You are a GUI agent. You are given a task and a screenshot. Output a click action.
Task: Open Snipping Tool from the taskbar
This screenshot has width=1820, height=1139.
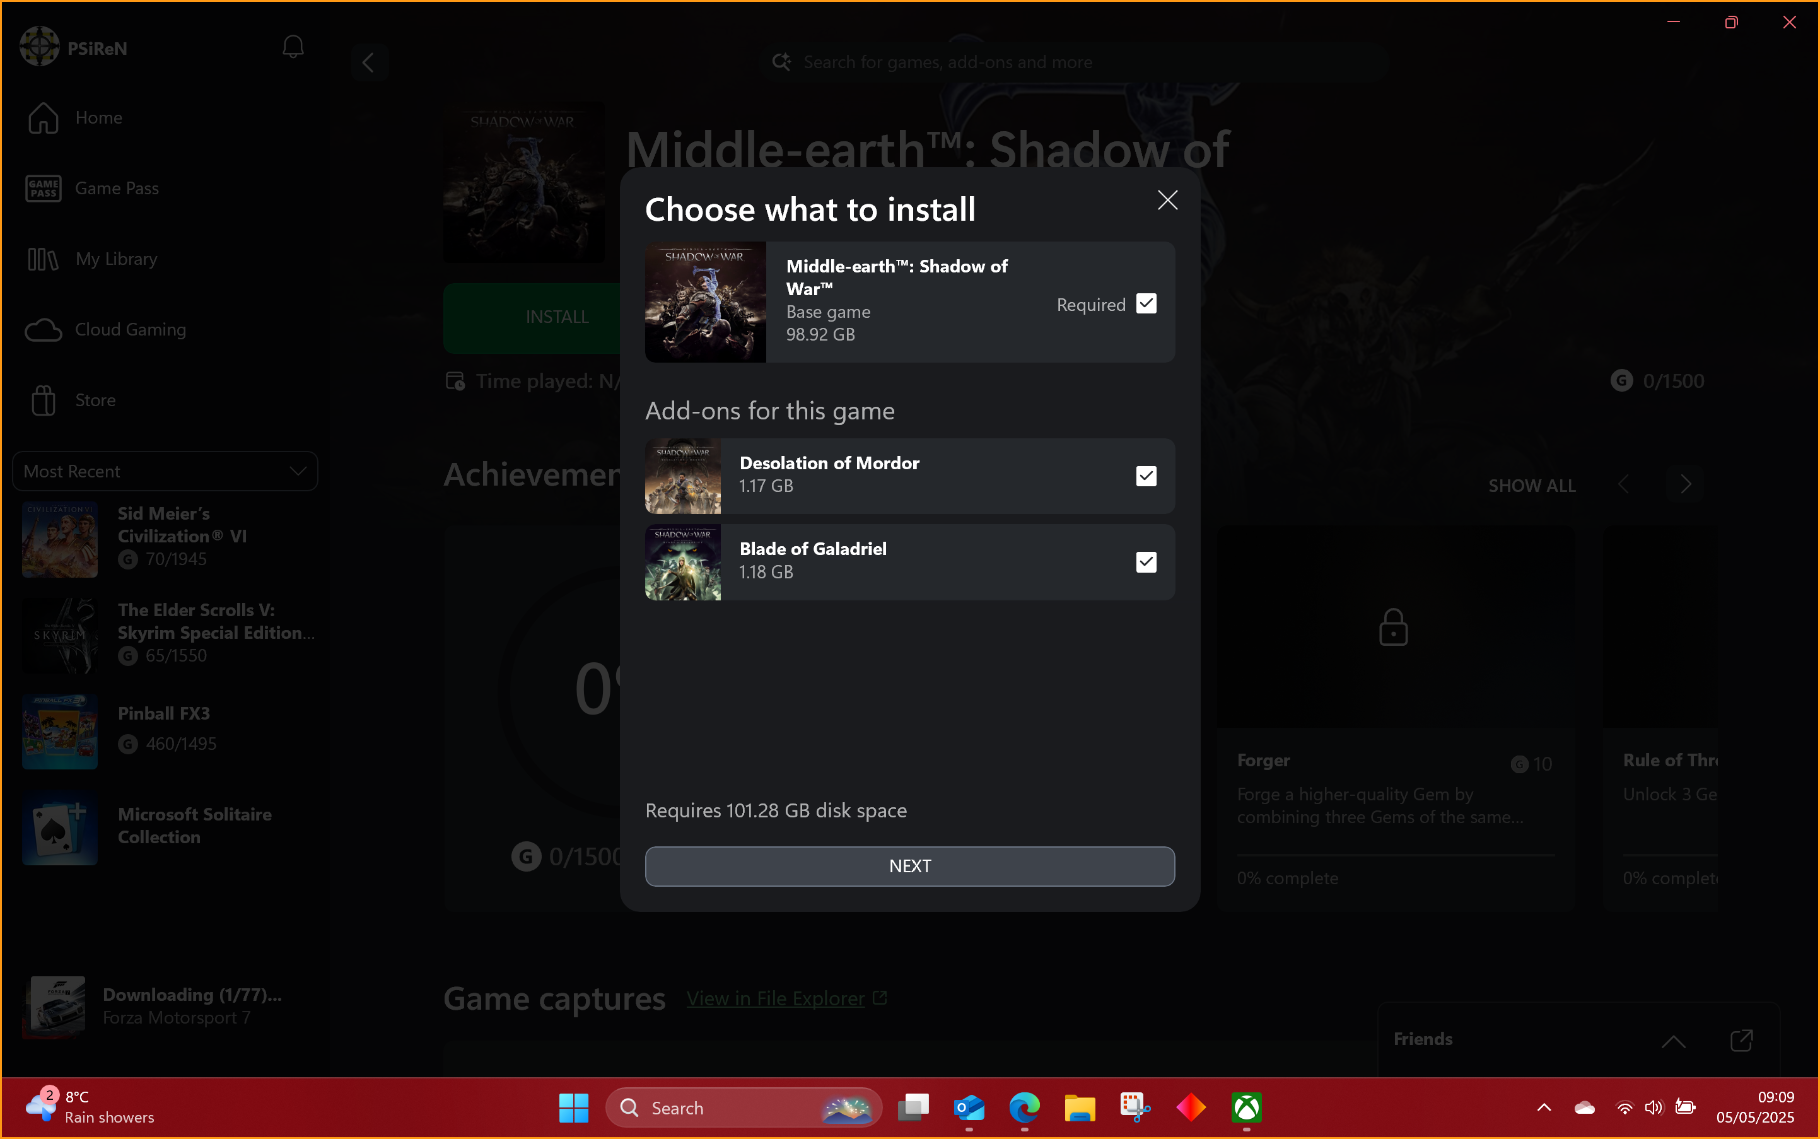[x=1136, y=1108]
